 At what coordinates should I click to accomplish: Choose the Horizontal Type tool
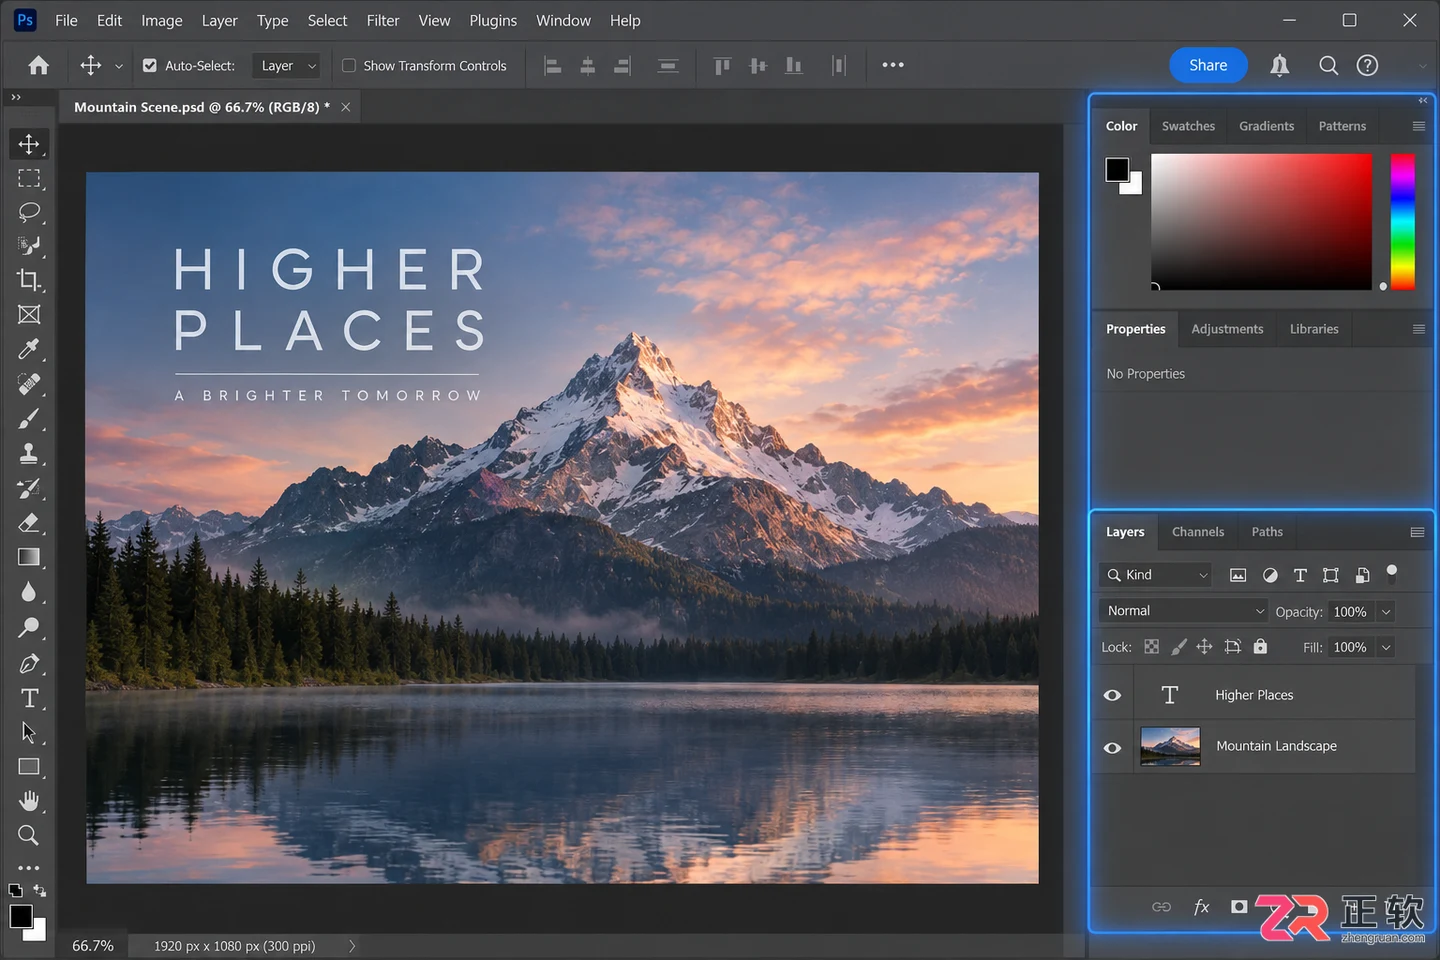coord(29,698)
